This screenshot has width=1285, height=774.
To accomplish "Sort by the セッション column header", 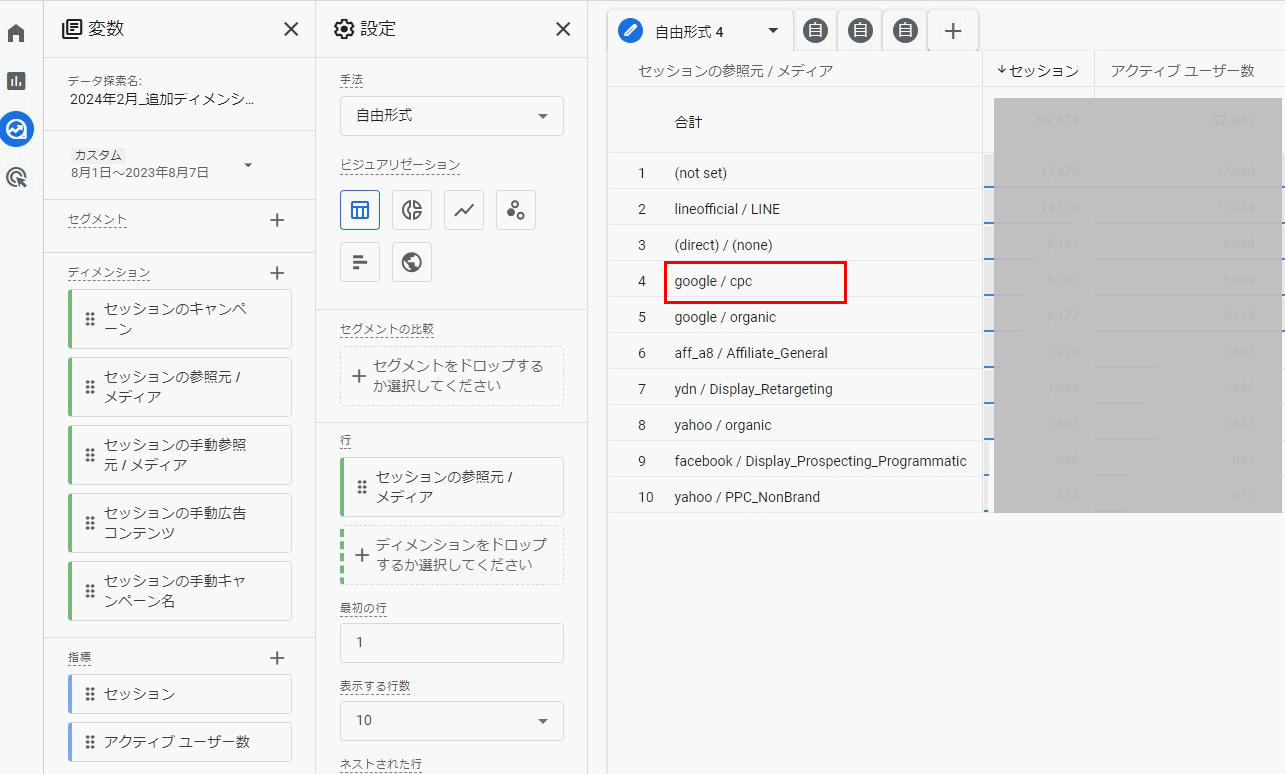I will click(1038, 71).
